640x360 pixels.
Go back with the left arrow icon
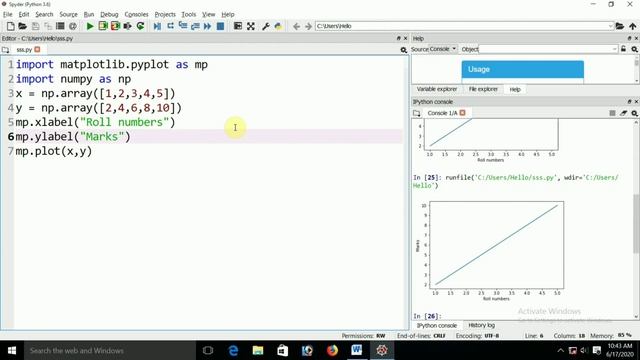[x=296, y=26]
